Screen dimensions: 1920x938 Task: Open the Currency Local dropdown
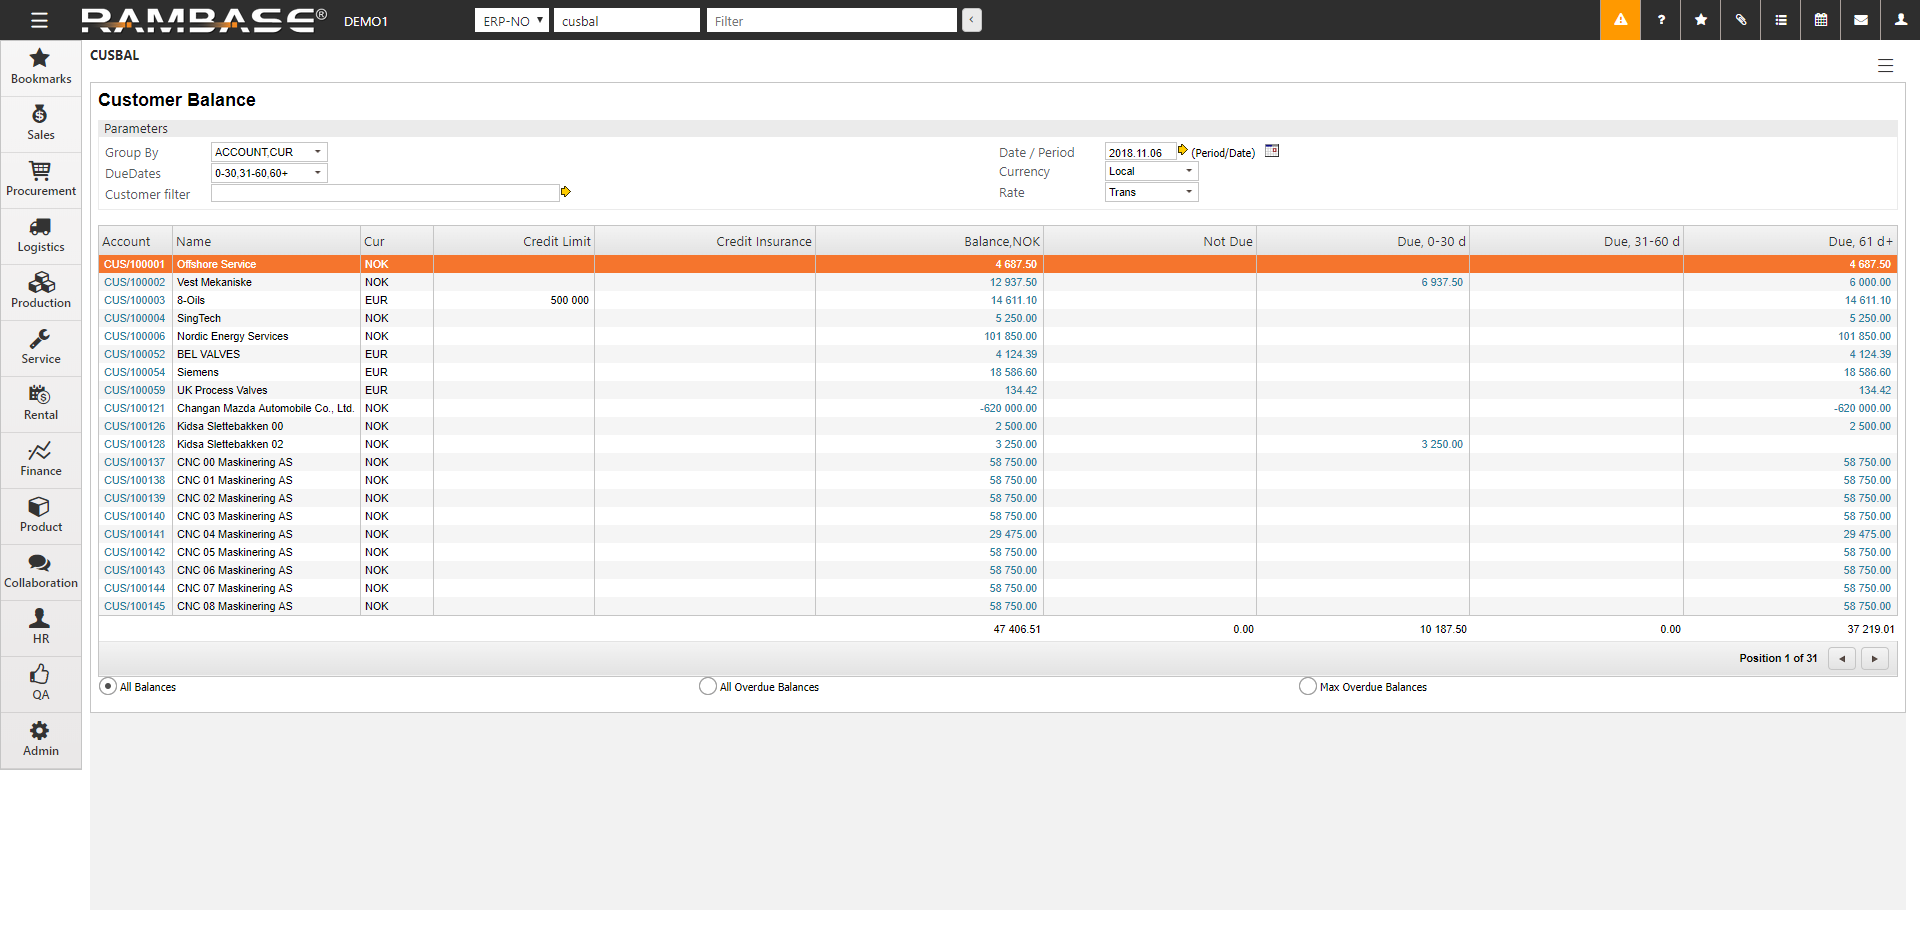pos(1151,171)
